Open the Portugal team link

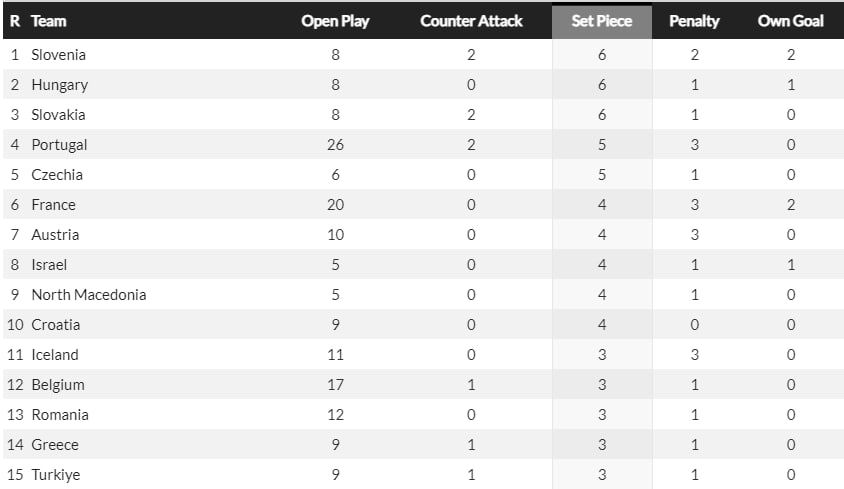click(59, 145)
